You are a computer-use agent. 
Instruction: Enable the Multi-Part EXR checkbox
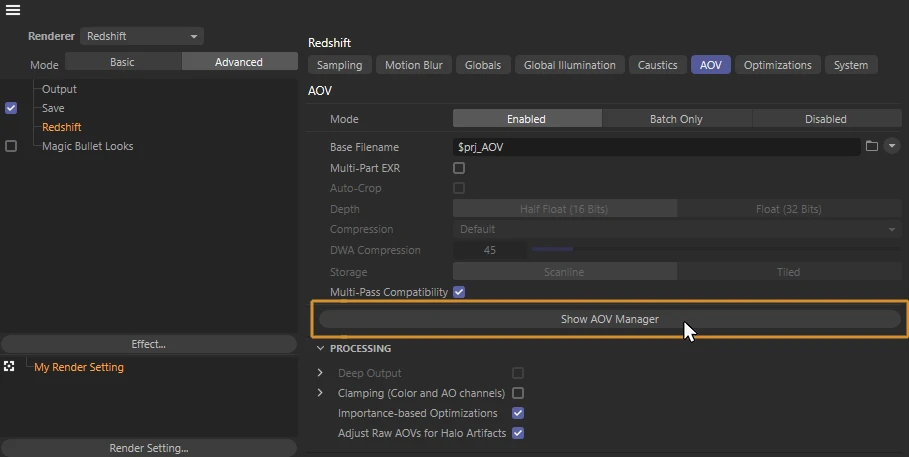coord(459,168)
